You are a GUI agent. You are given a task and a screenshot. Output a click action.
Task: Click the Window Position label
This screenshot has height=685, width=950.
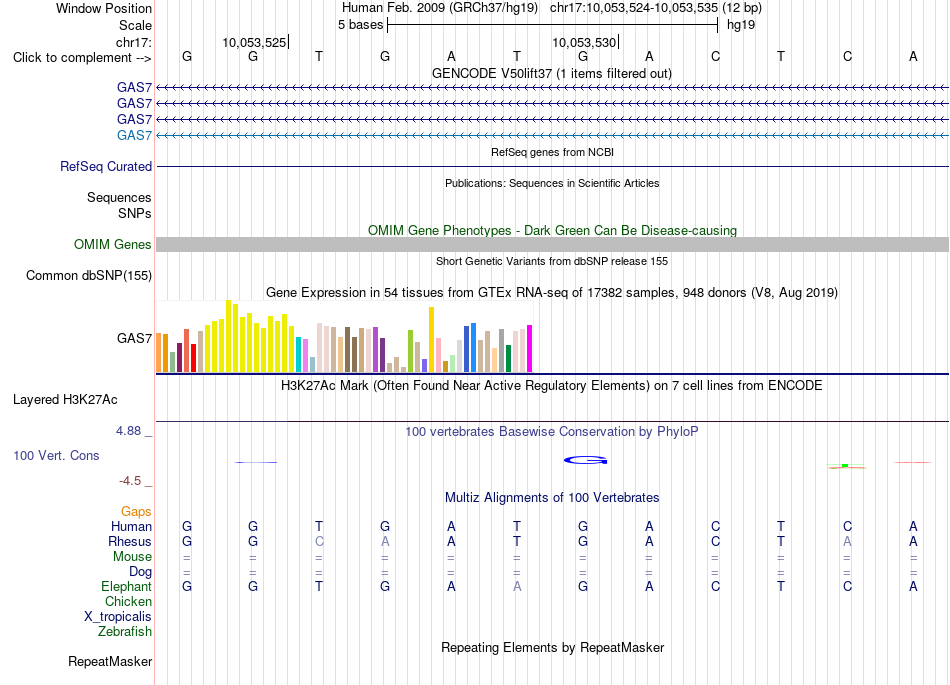click(x=104, y=8)
